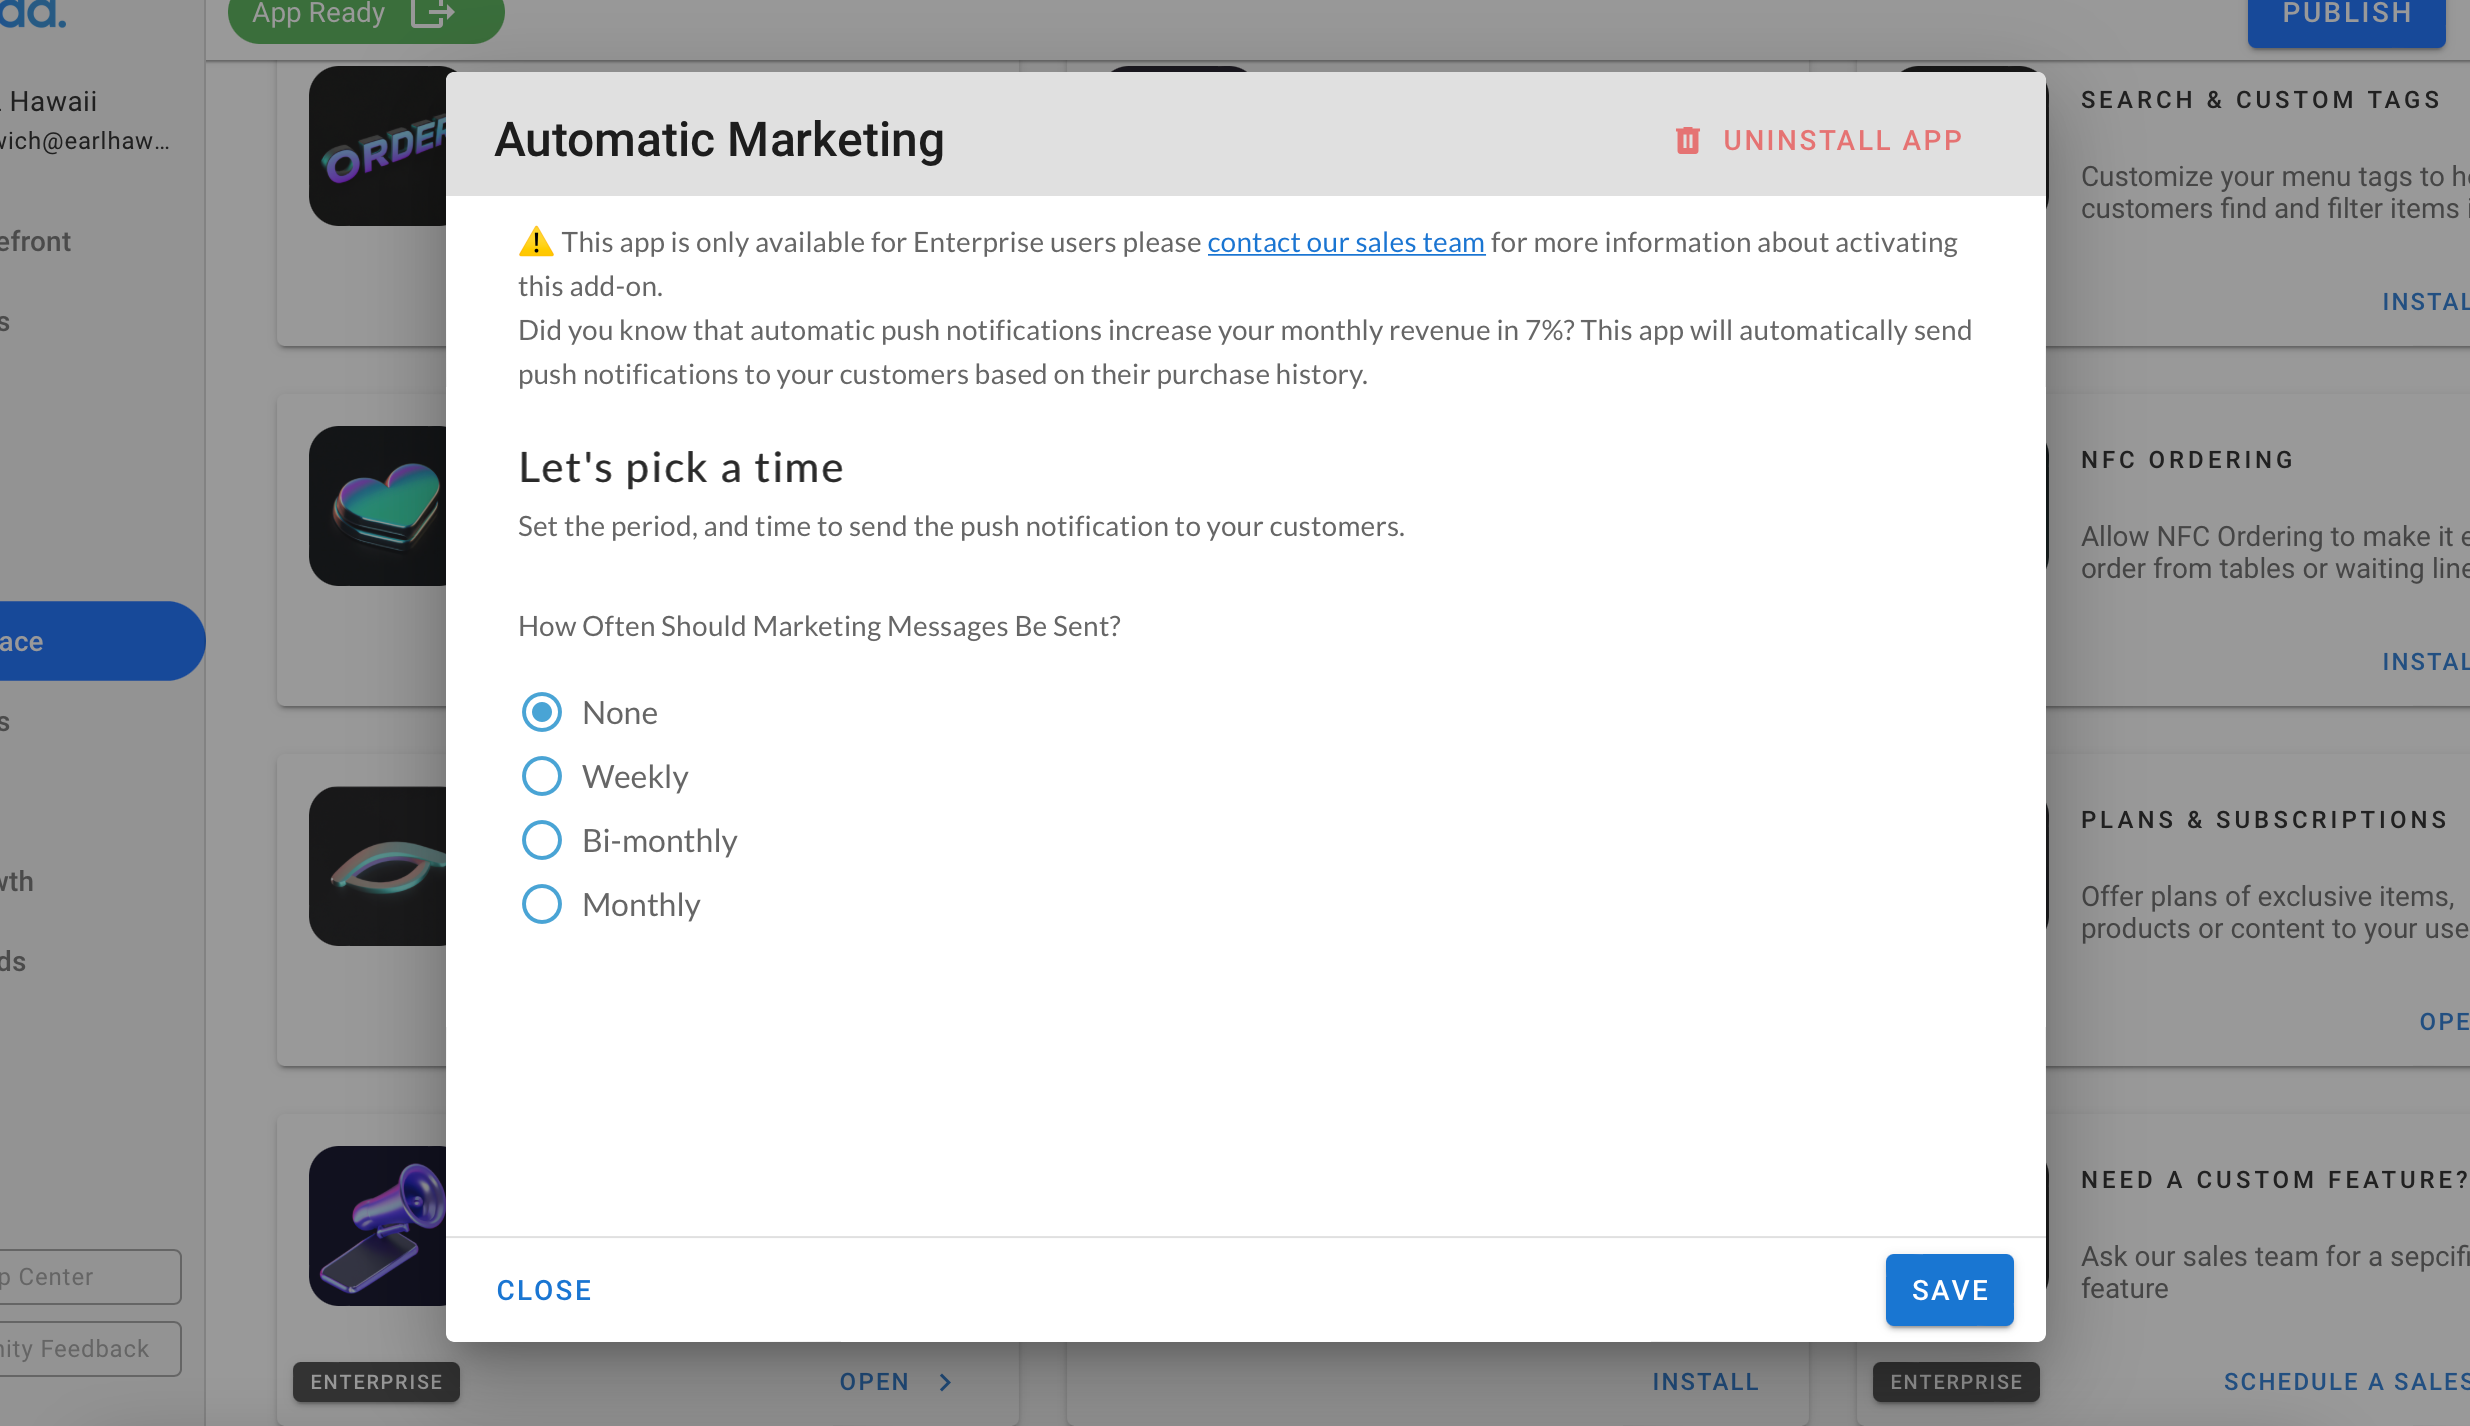Screen dimensions: 2470x1426
Task: Select the None frequency option
Action: coord(541,712)
